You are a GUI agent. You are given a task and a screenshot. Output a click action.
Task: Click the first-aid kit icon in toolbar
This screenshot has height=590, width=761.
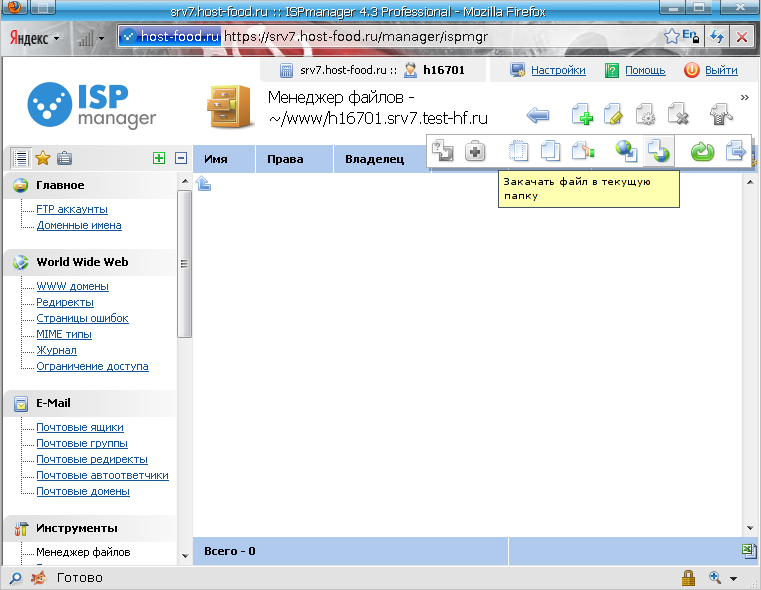click(475, 151)
